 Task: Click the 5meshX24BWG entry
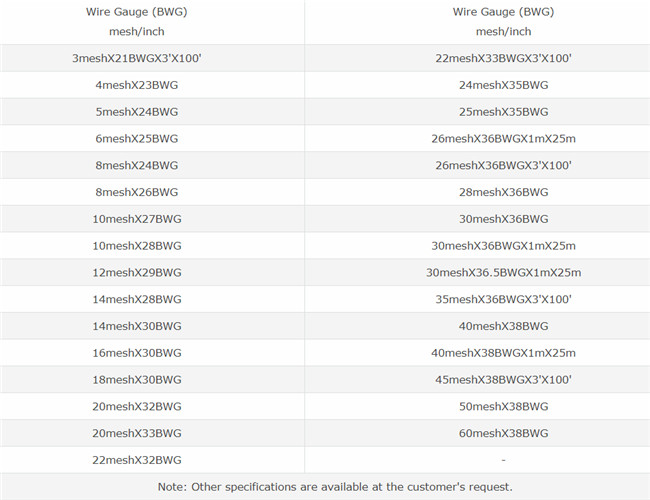point(138,112)
